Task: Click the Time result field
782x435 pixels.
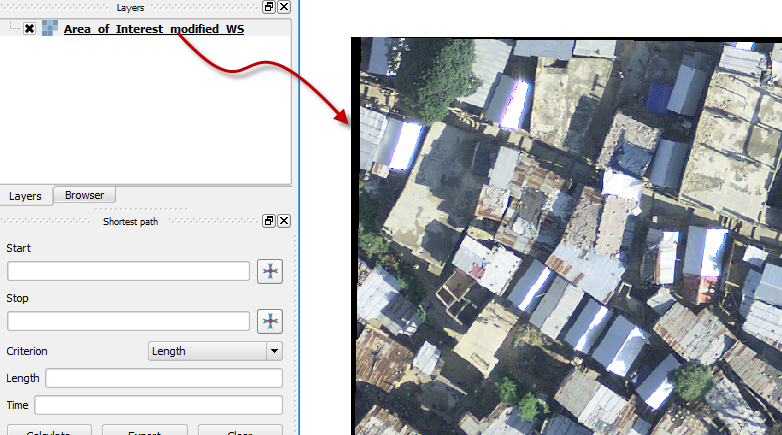Action: click(x=158, y=405)
